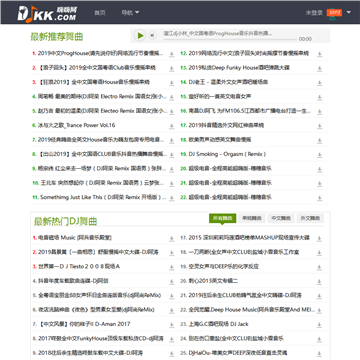360x360 pixels.
Task: Download recommended track 5 Electeo Remix
Action: coord(172,112)
